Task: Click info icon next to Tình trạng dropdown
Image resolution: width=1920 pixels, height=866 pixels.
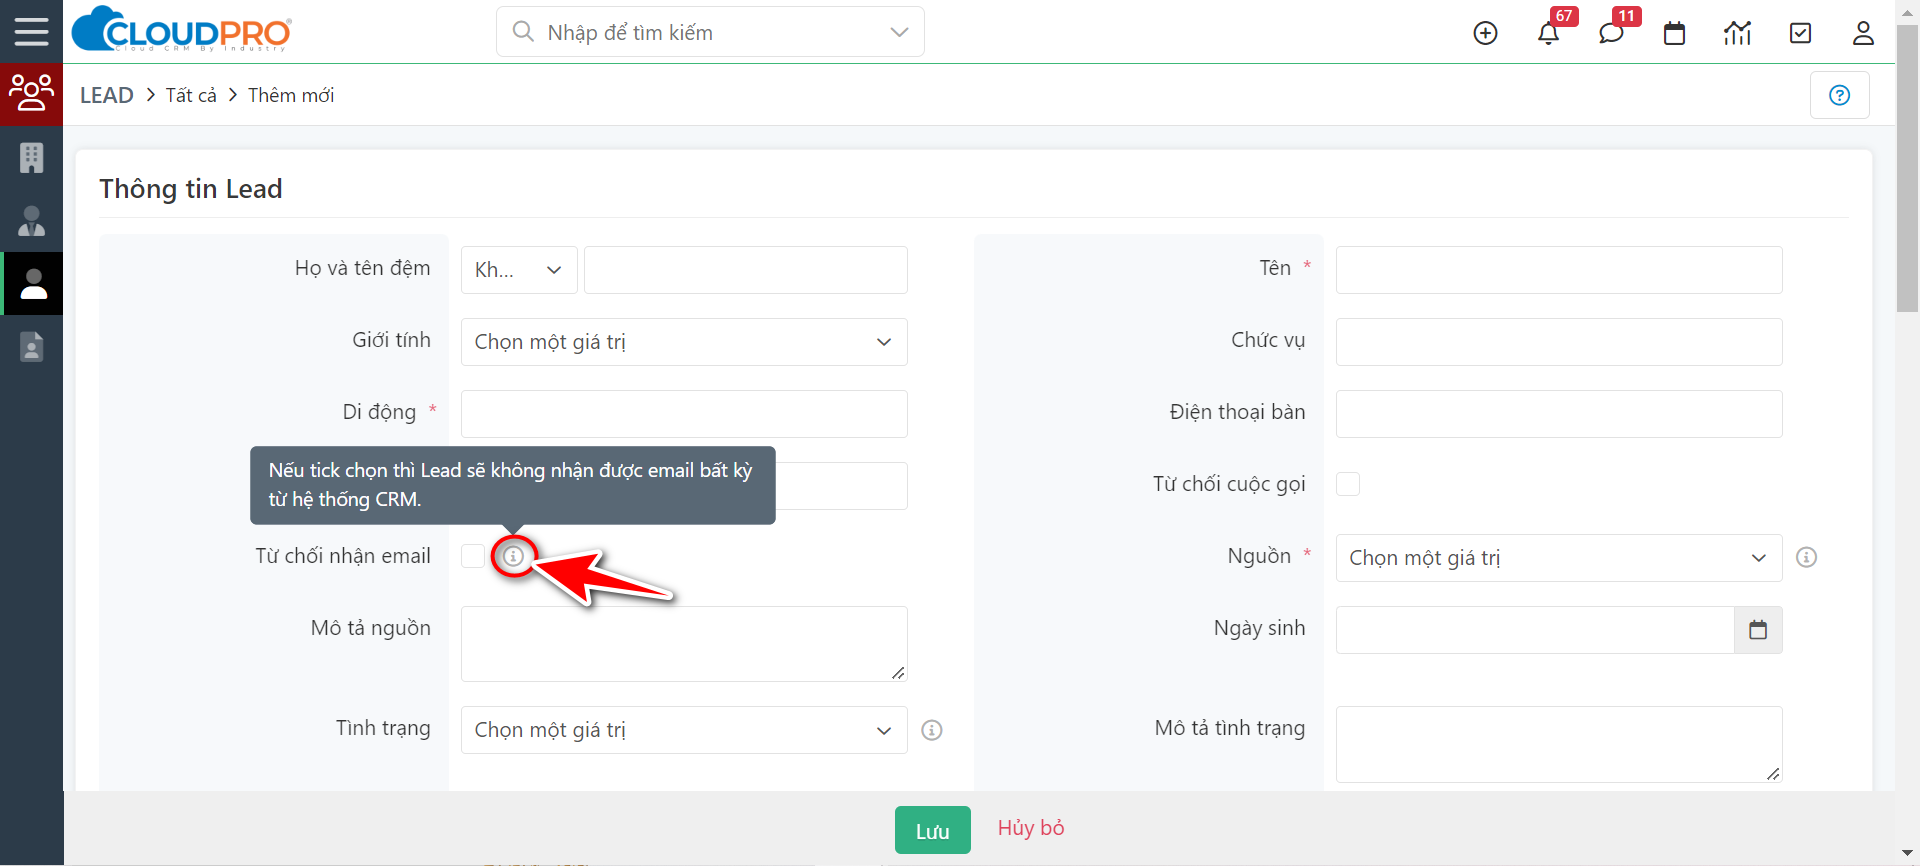Action: (931, 730)
